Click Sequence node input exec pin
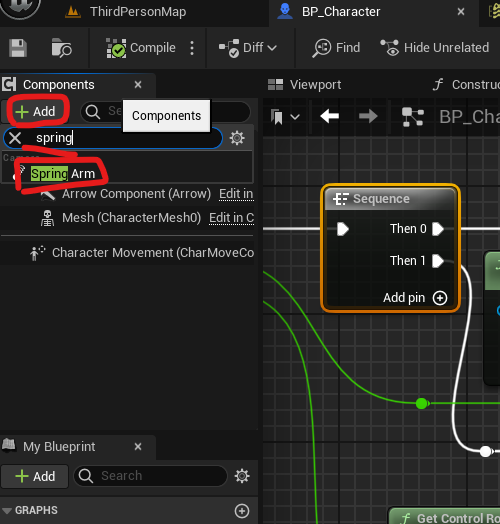The image size is (500, 524). (x=343, y=229)
